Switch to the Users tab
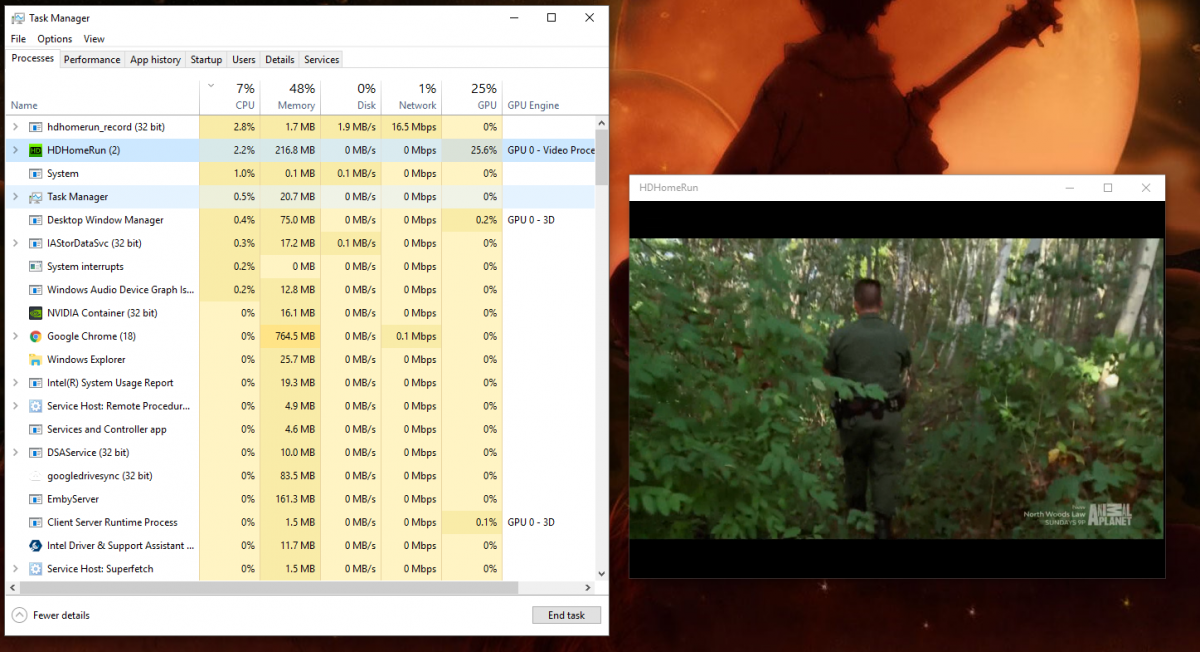The image size is (1200, 652). click(244, 60)
